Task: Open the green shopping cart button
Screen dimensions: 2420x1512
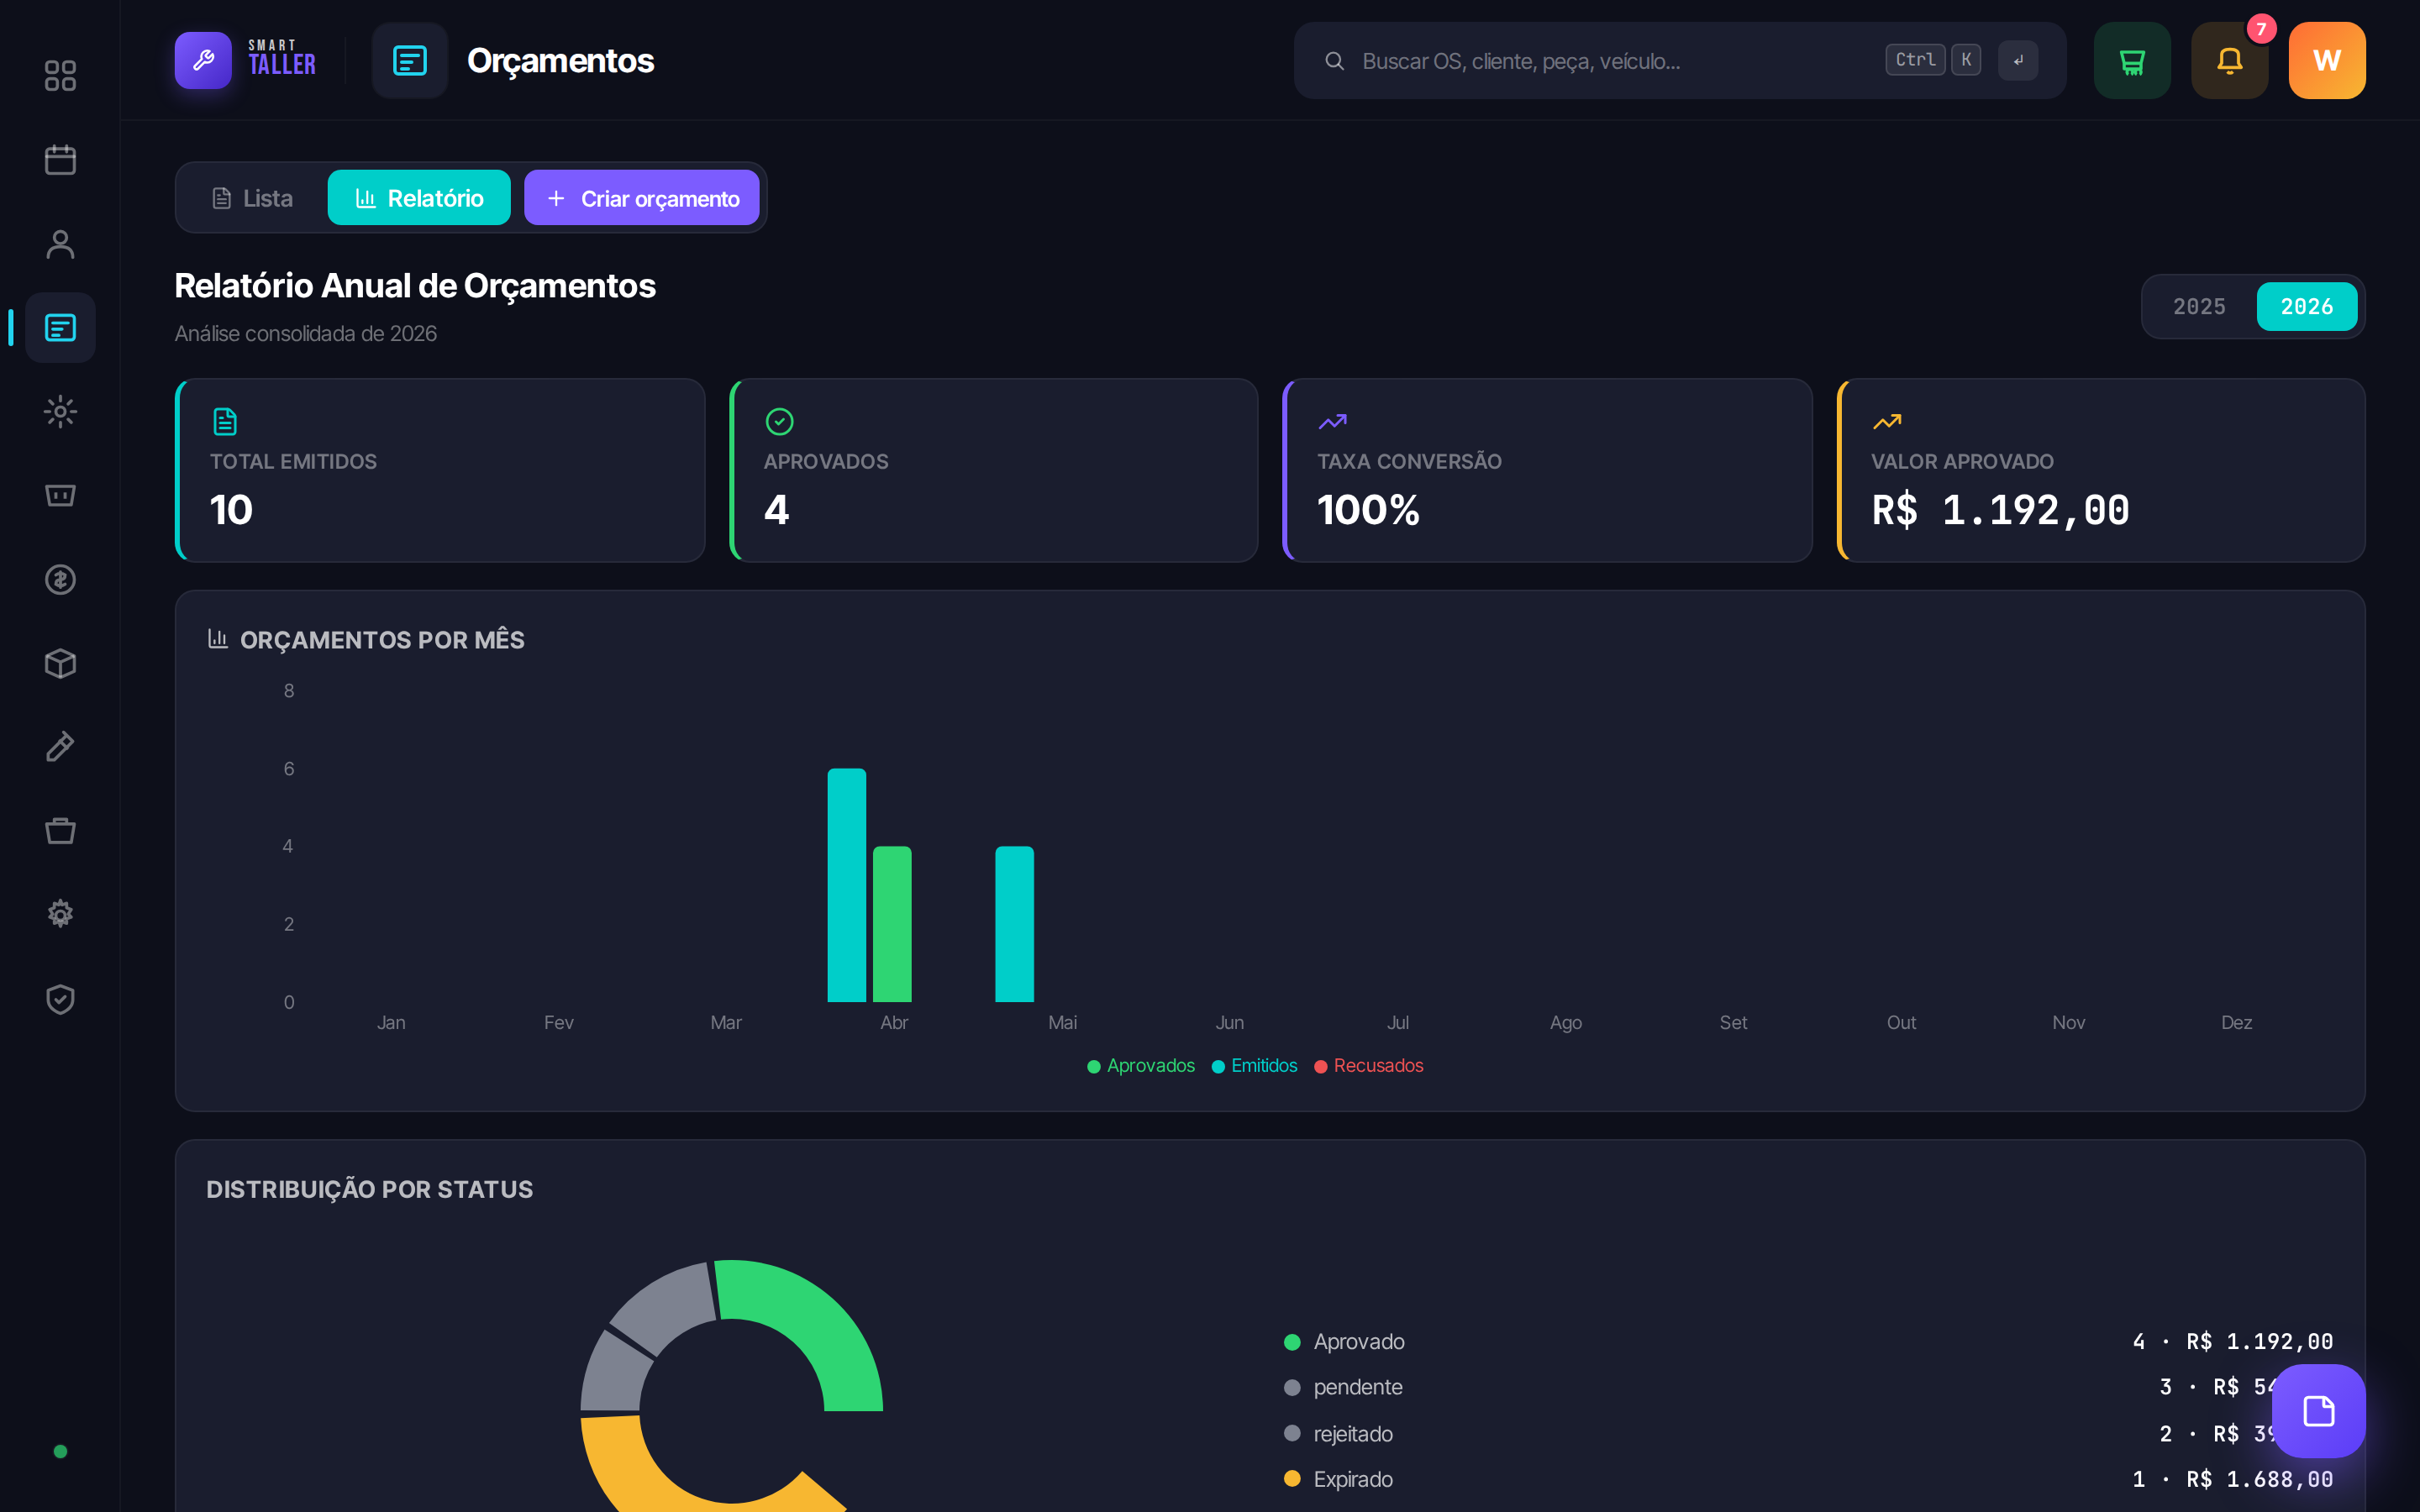Action: 2132,60
